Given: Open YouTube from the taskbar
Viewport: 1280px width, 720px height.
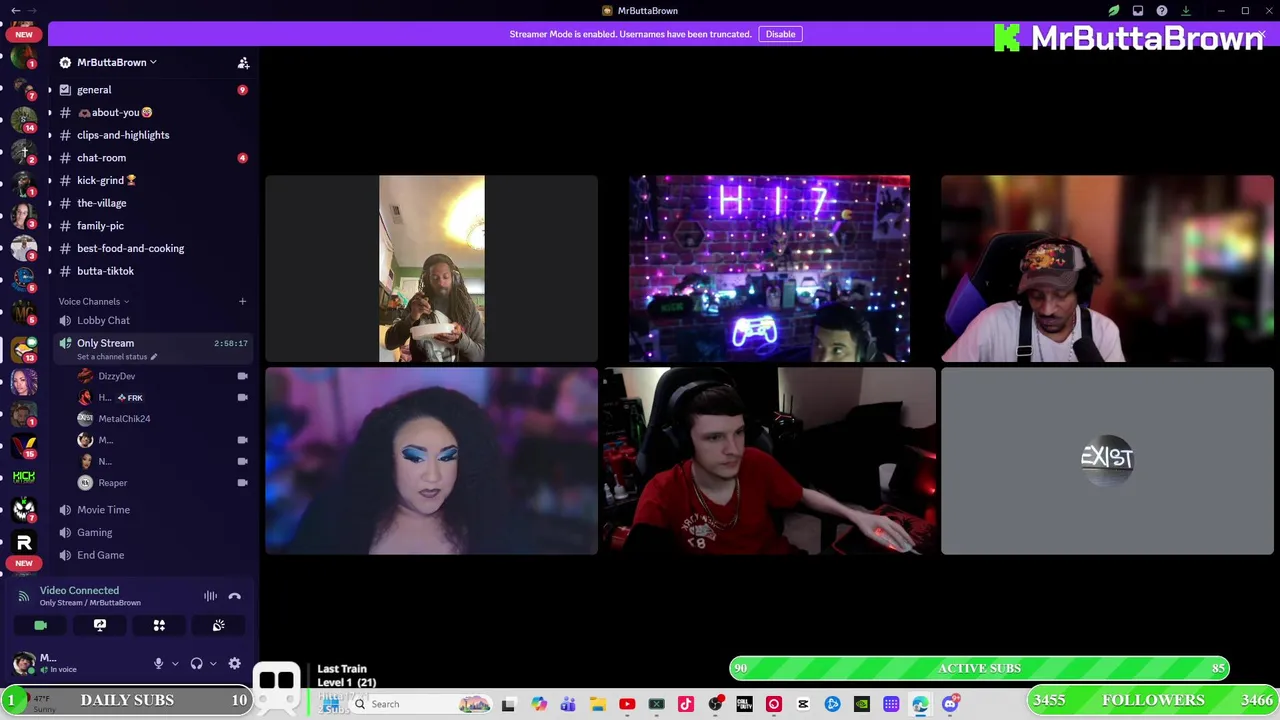Looking at the screenshot, I should pos(627,704).
